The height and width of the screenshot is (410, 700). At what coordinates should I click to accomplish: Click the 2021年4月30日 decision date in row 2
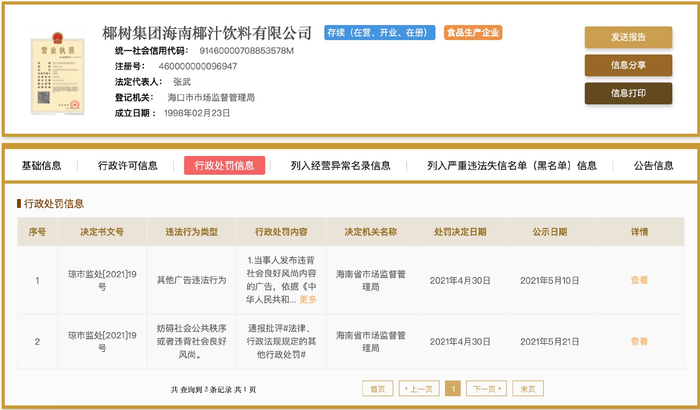[x=460, y=342]
